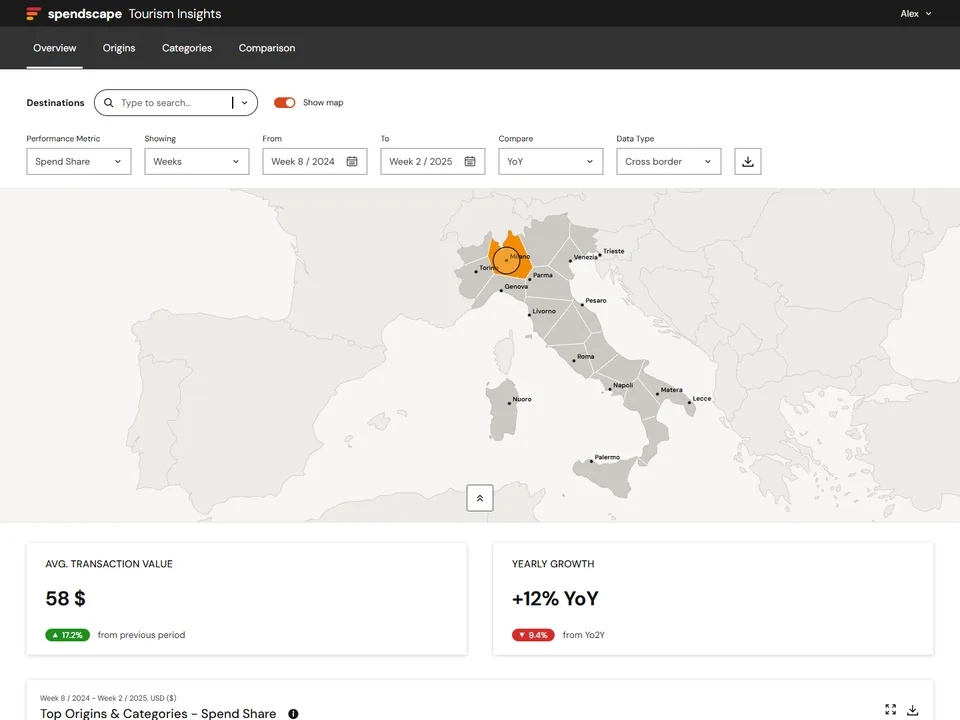Screen dimensions: 960x720
Task: Click the Type to search destinations field
Action: (174, 103)
